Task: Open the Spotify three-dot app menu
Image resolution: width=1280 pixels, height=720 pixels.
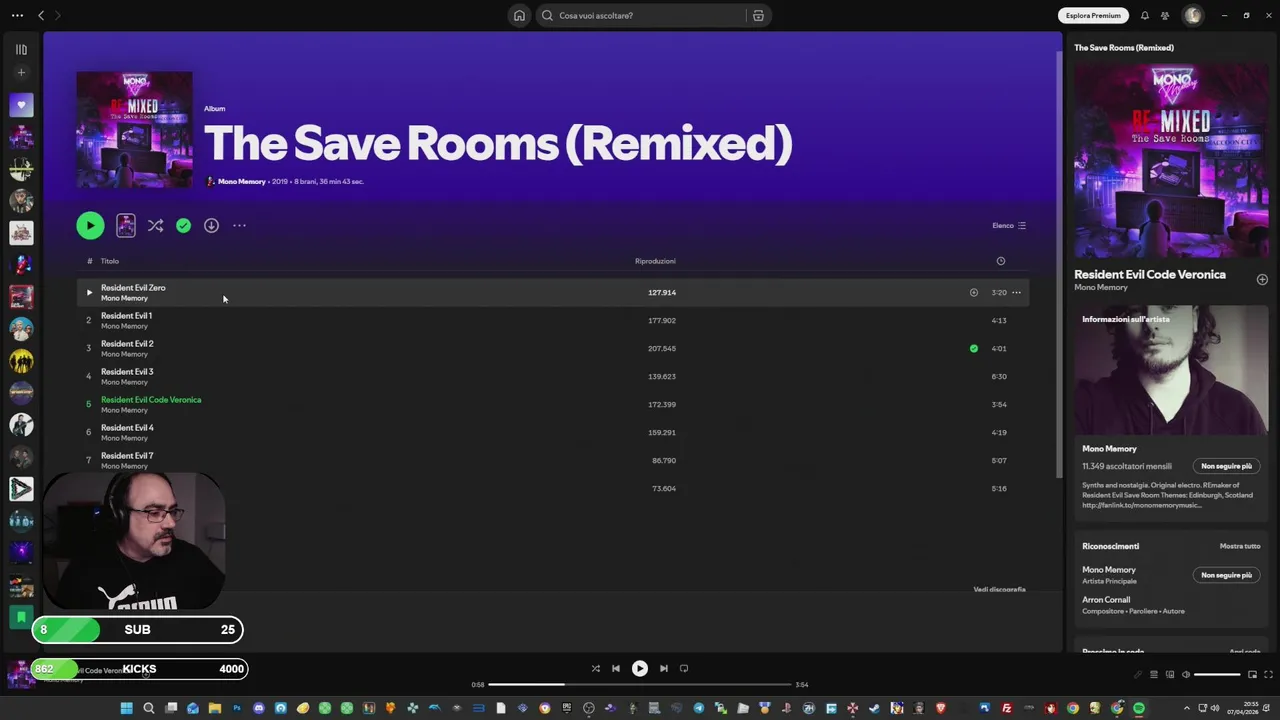Action: tap(17, 15)
